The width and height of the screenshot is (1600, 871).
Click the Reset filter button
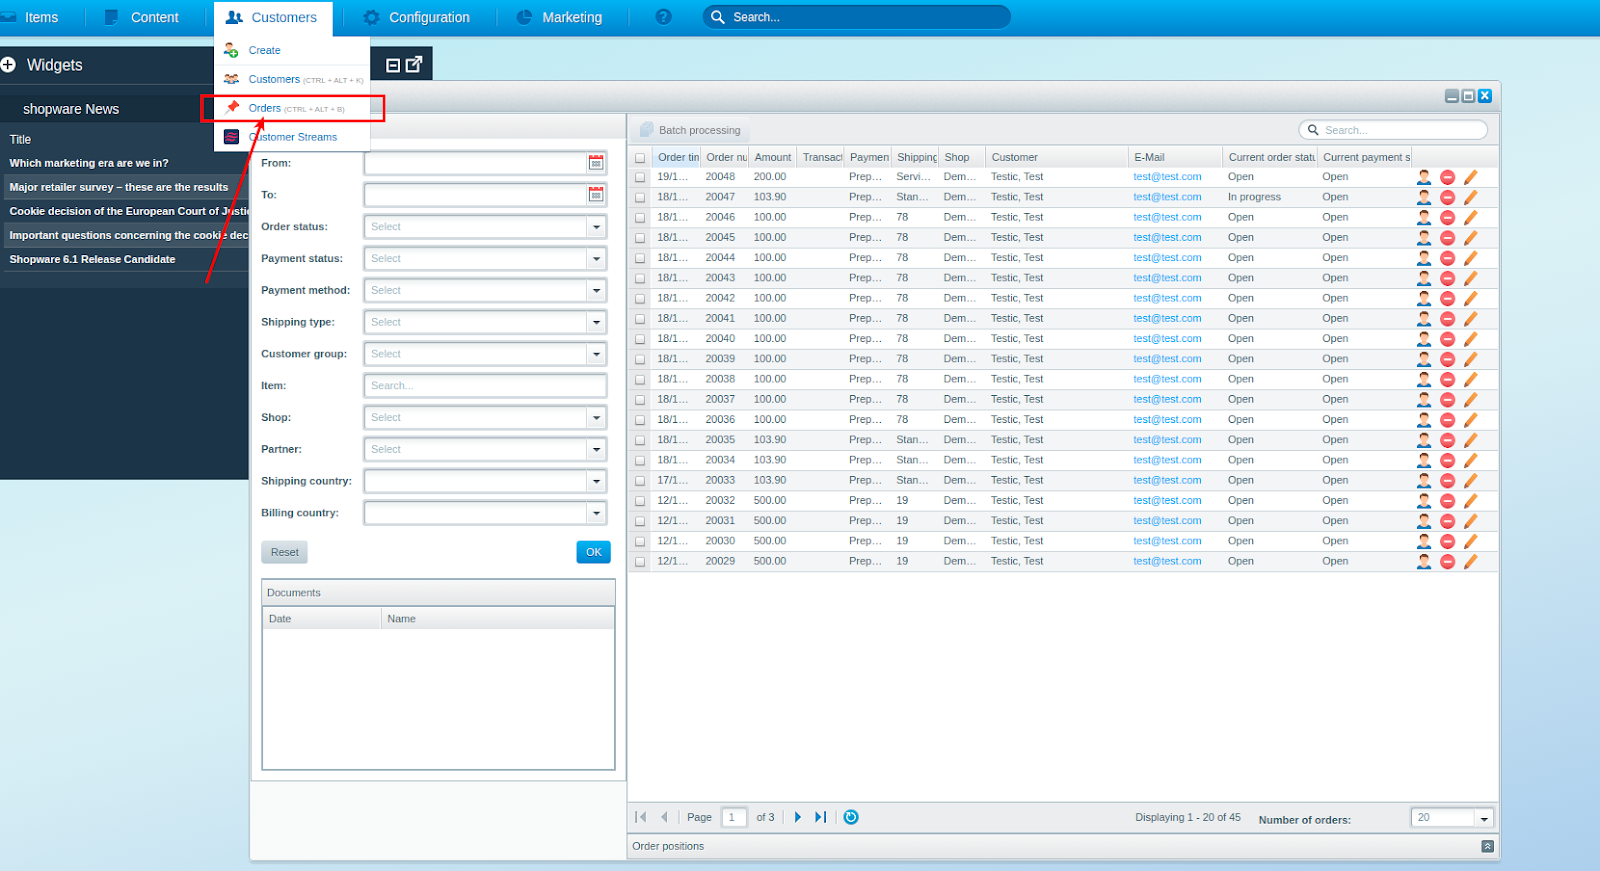(284, 552)
